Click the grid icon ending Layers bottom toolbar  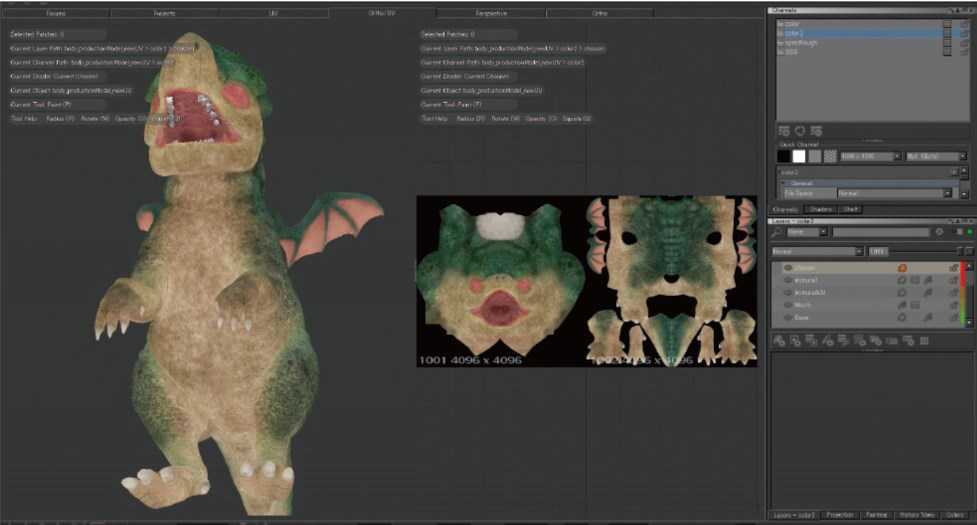point(925,341)
